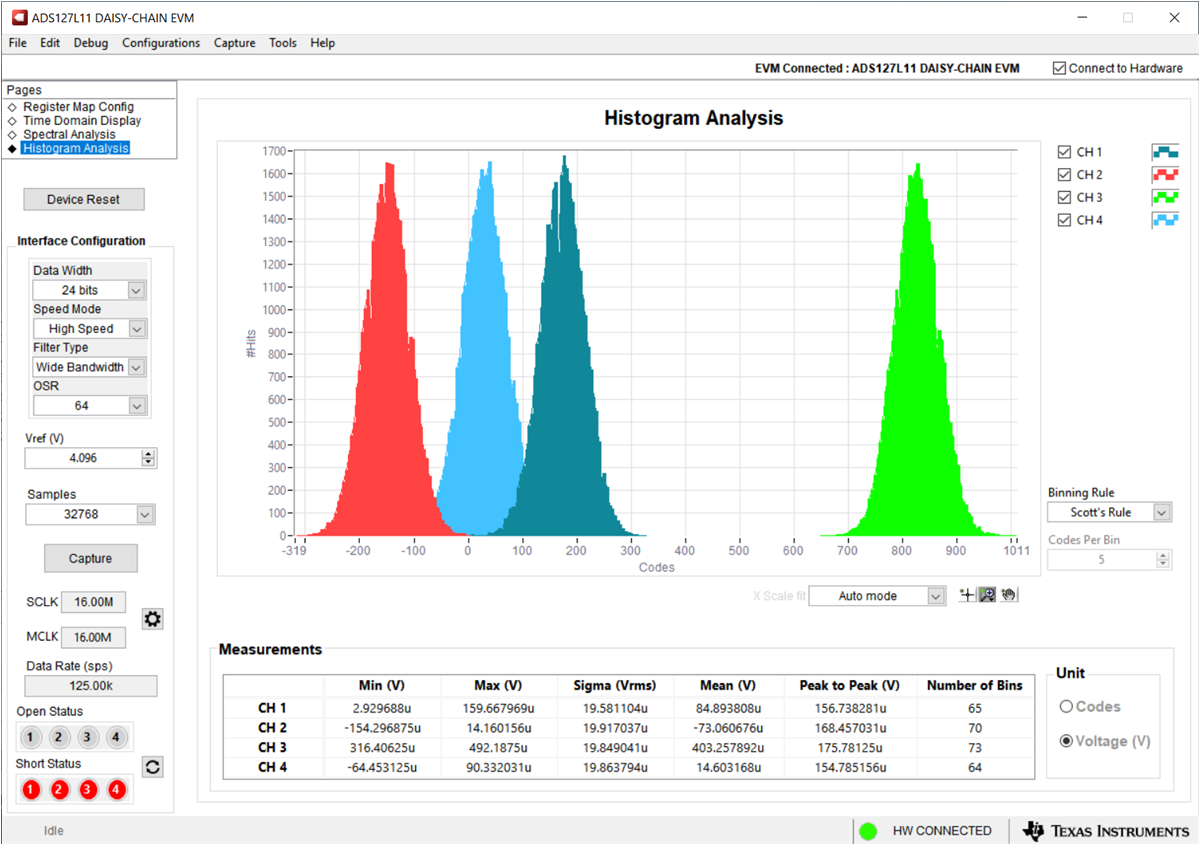Open the Capture menu in menu bar
The image size is (1200, 845).
234,43
